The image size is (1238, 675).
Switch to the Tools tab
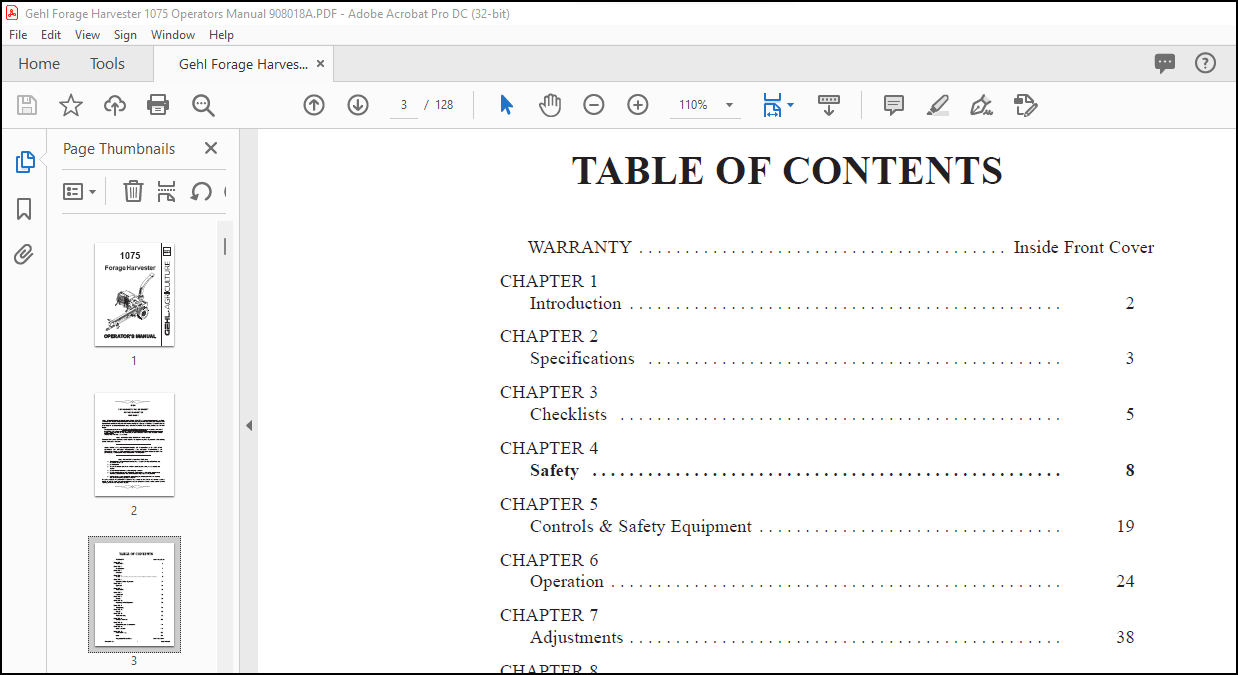pos(107,63)
